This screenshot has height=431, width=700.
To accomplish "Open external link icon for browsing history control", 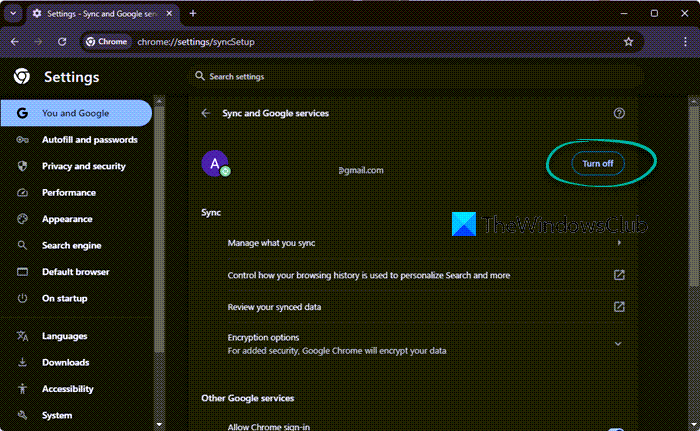I will pyautogui.click(x=619, y=275).
